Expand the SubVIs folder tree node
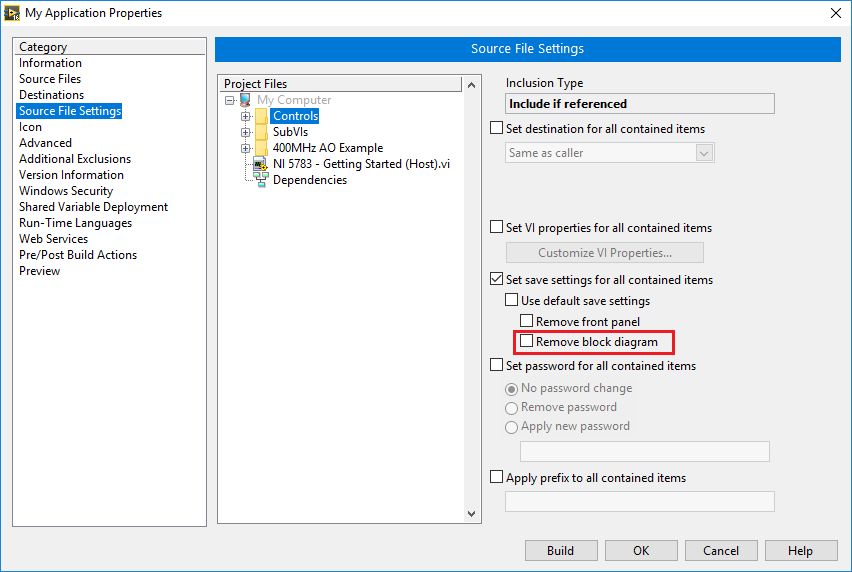Image resolution: width=852 pixels, height=572 pixels. (x=245, y=132)
